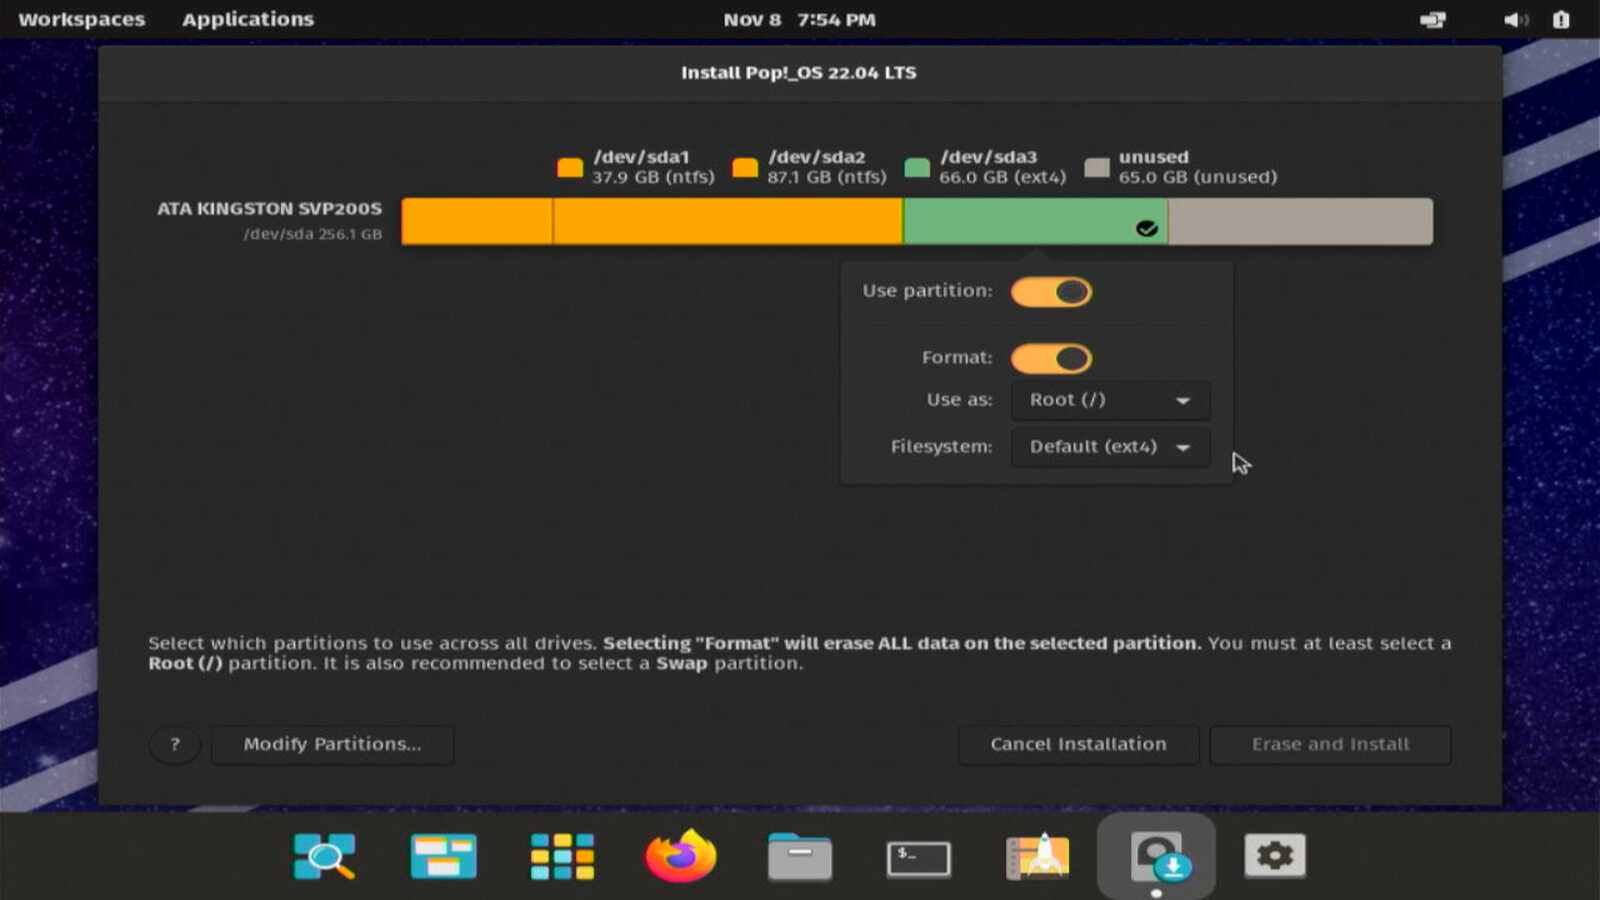Open the Use as Root (/) dropdown
The width and height of the screenshot is (1600, 900).
click(x=1110, y=400)
